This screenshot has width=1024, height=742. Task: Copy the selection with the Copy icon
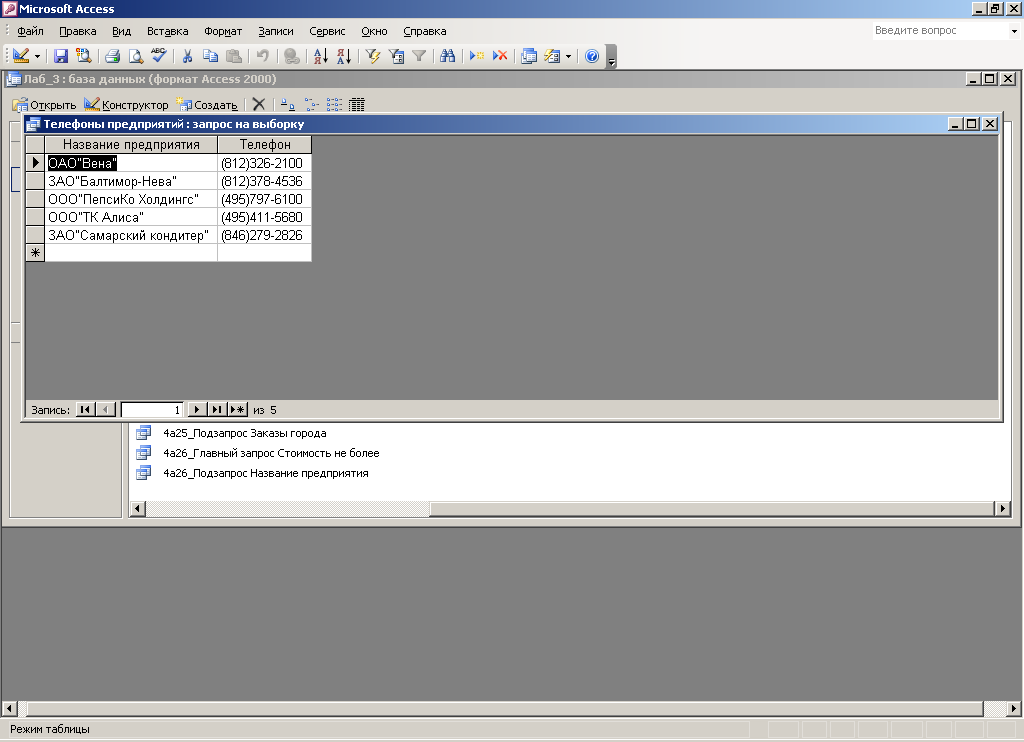pyautogui.click(x=210, y=56)
